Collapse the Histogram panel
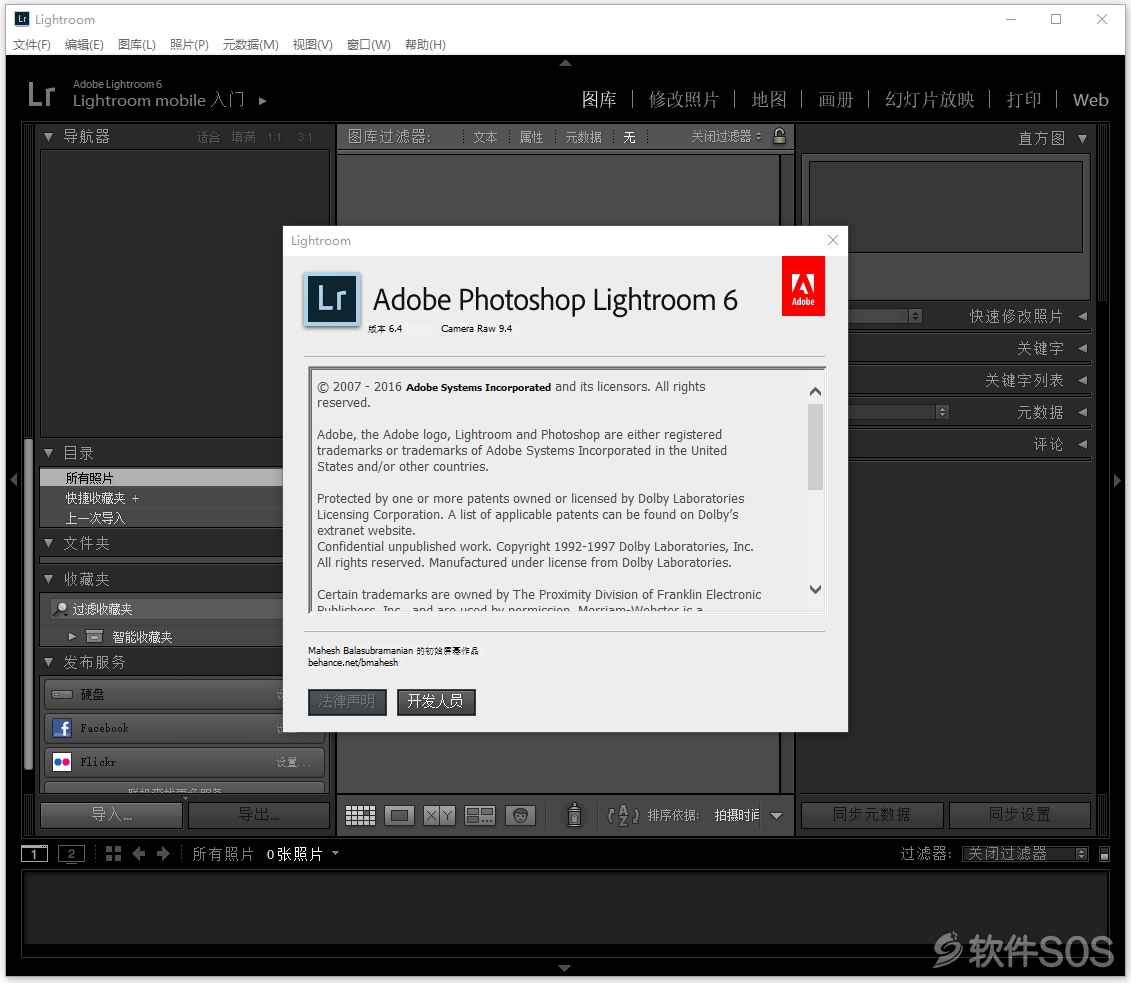This screenshot has width=1131, height=983. 1082,138
